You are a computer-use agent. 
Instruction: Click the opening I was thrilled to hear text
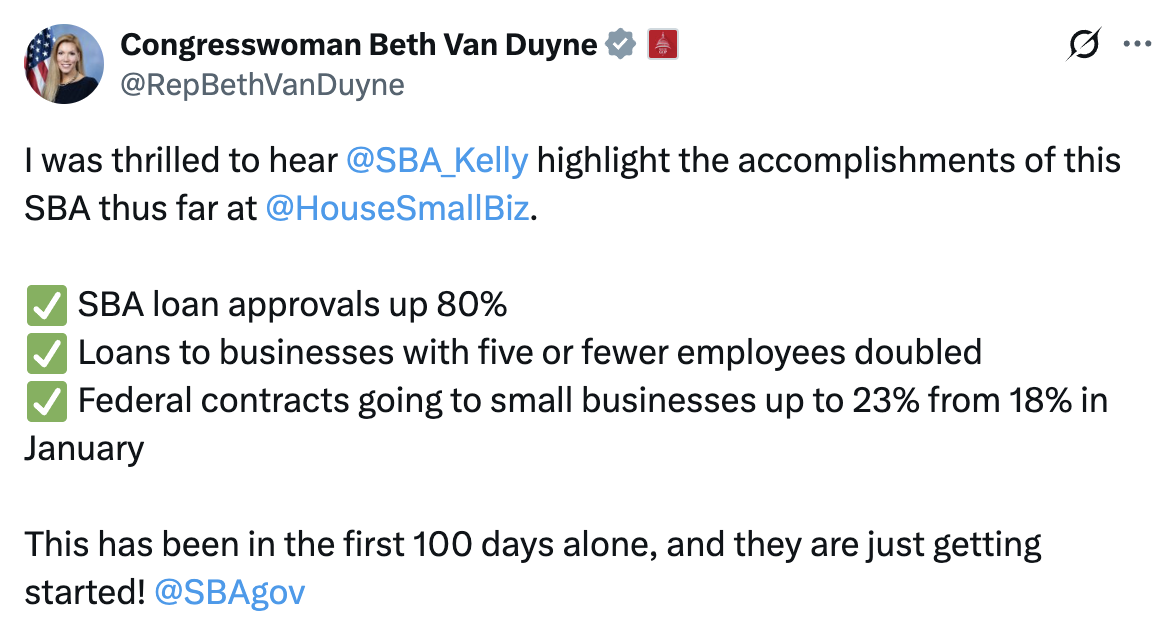tap(181, 160)
